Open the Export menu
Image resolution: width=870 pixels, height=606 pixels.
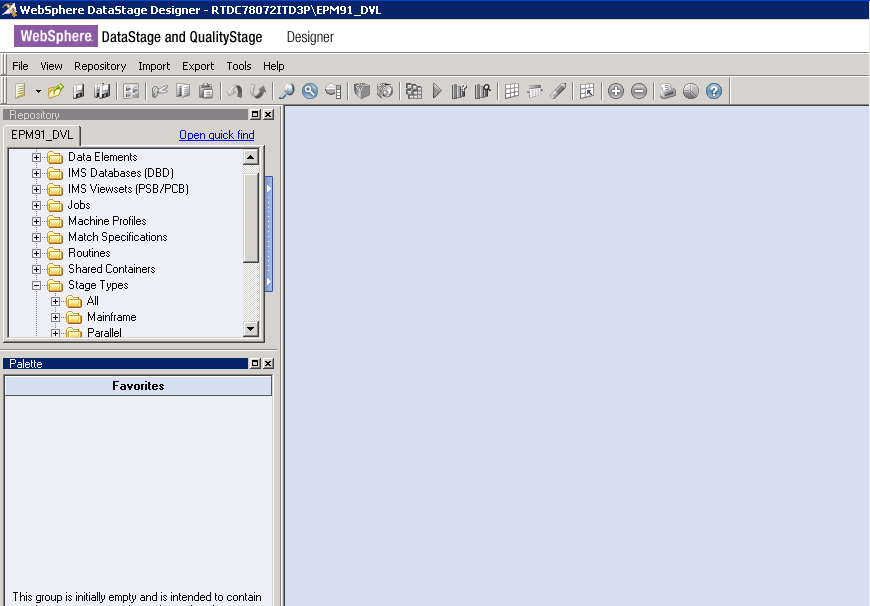[x=198, y=66]
